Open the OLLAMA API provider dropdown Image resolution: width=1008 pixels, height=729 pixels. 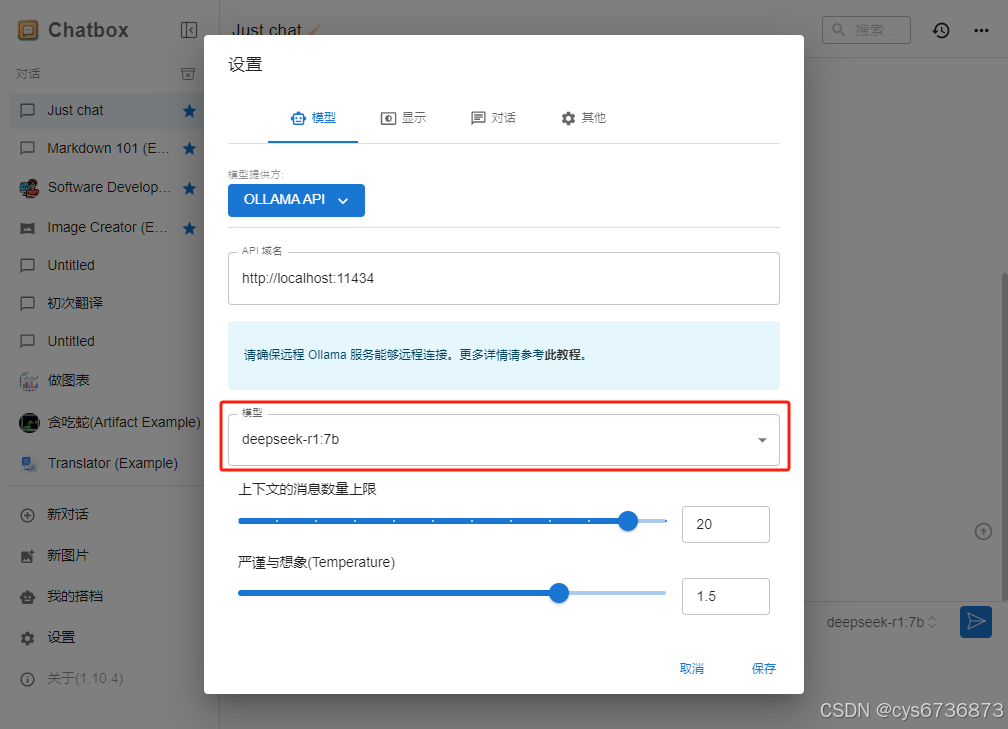296,201
